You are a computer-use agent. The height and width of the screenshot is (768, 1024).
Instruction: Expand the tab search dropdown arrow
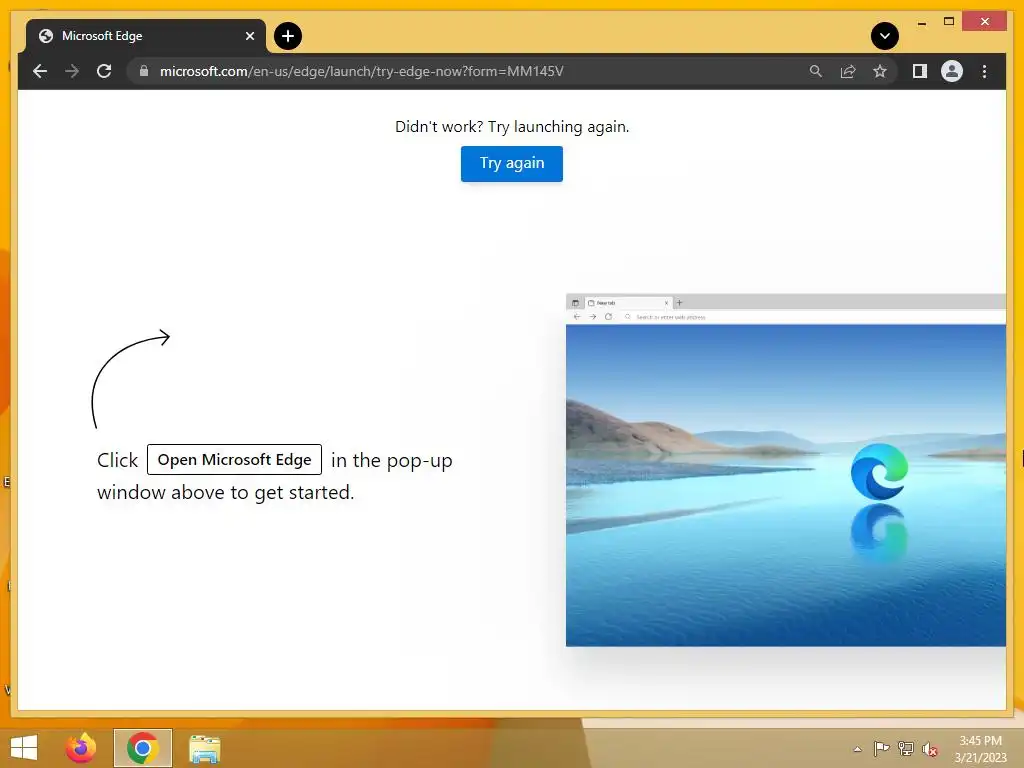pyautogui.click(x=885, y=36)
